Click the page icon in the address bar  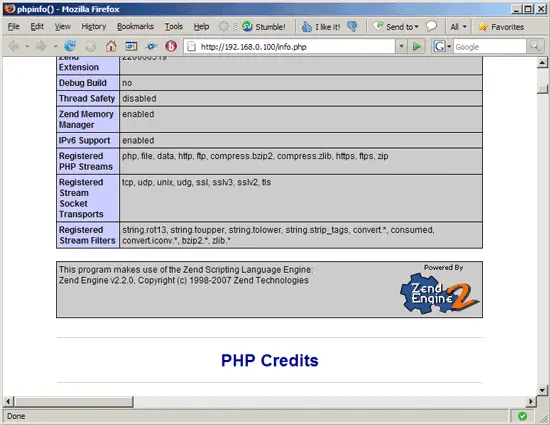pyautogui.click(x=191, y=47)
